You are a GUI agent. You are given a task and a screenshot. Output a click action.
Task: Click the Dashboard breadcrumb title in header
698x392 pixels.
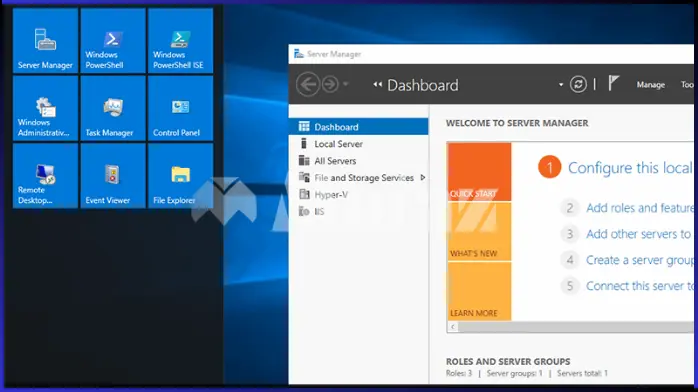[x=422, y=85]
